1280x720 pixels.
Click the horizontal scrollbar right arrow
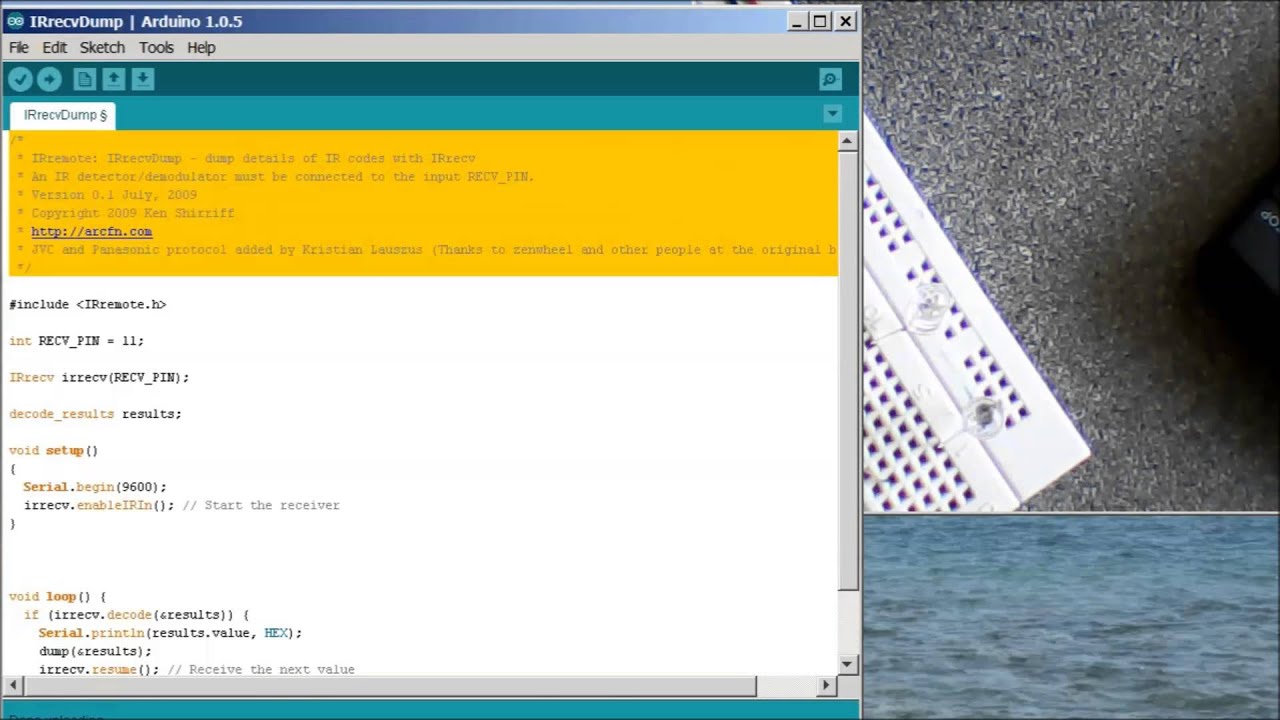pos(826,685)
